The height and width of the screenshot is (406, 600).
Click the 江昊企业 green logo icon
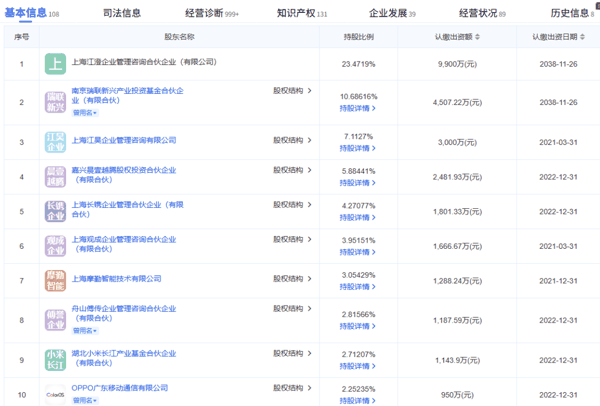click(x=57, y=141)
